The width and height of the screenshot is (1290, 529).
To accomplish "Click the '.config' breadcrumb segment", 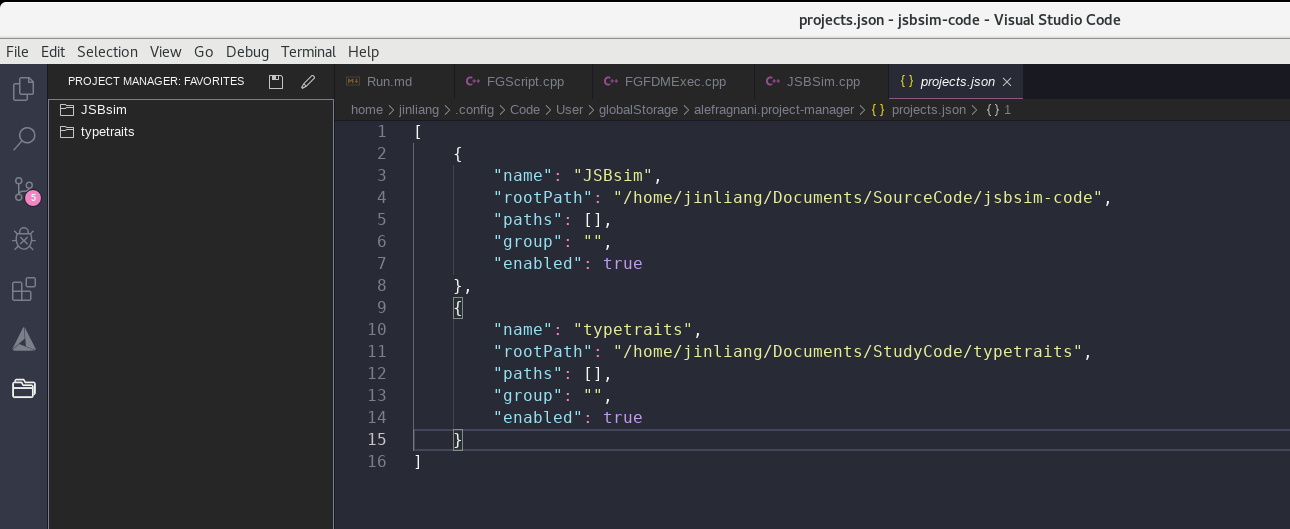I will (475, 110).
